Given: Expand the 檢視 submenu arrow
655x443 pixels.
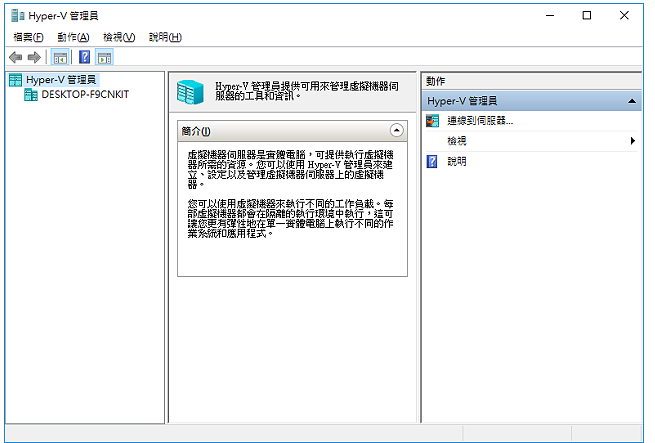Looking at the screenshot, I should [633, 141].
